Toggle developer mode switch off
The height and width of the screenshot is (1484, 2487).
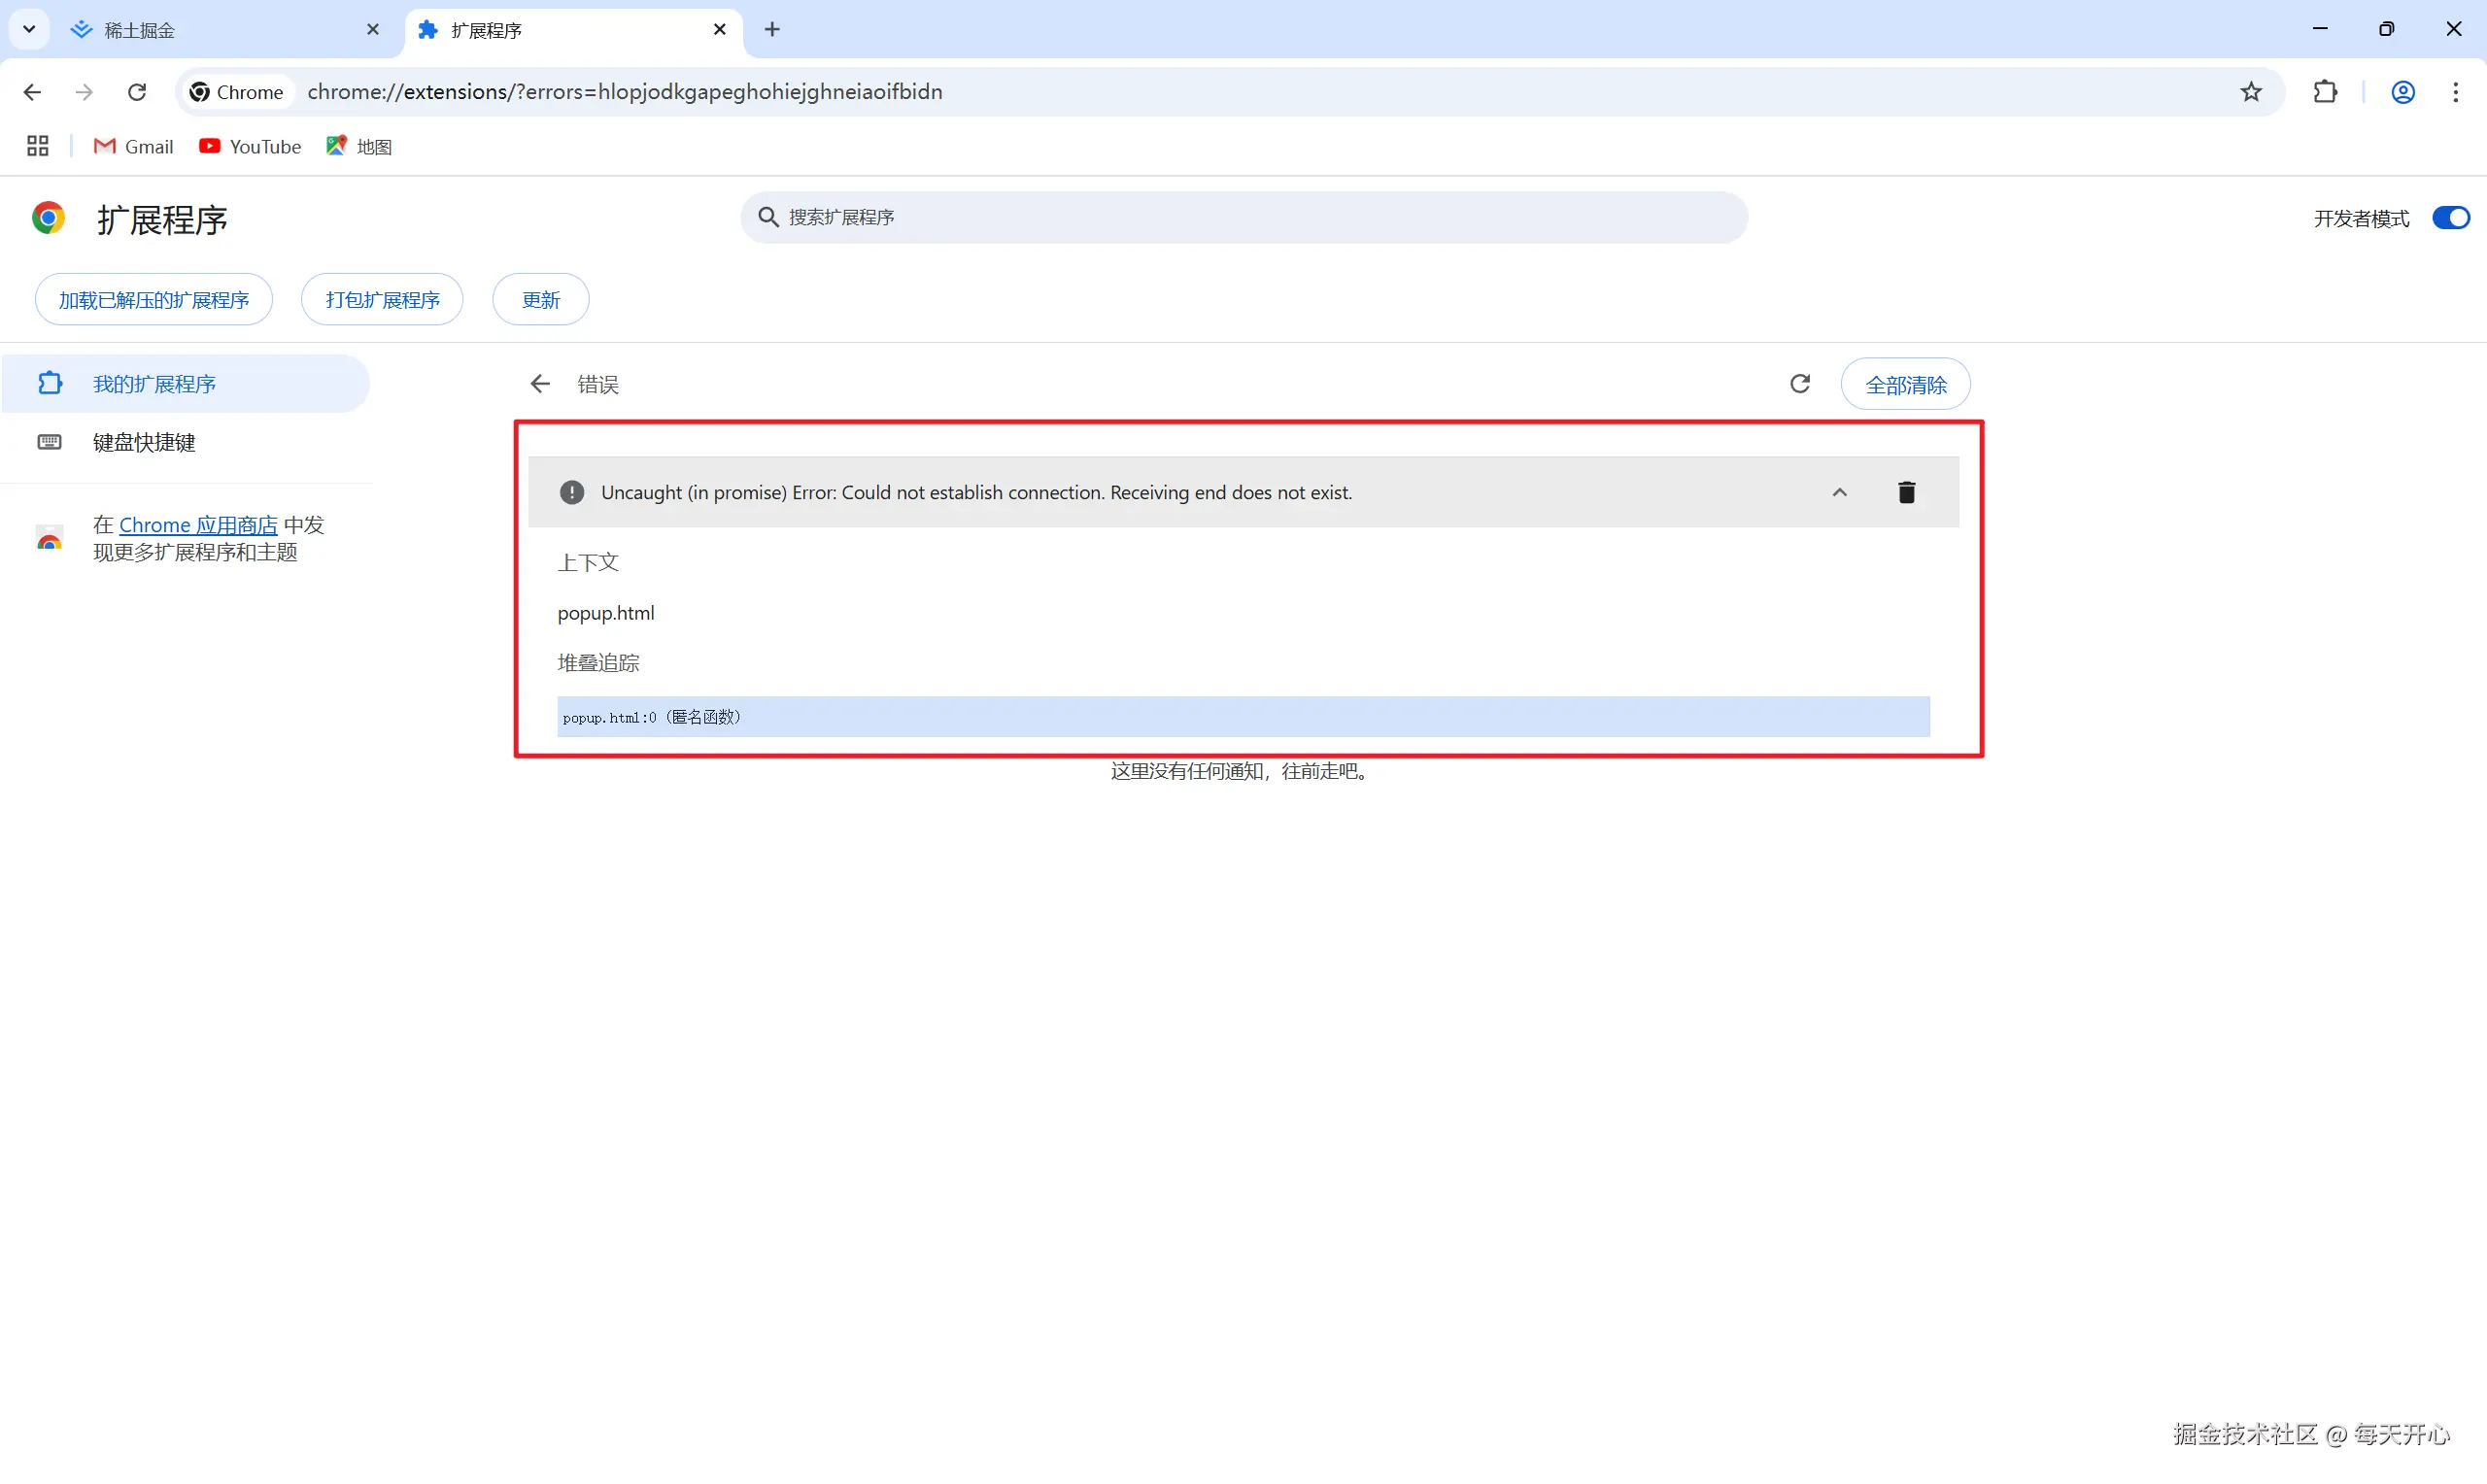click(x=2450, y=218)
